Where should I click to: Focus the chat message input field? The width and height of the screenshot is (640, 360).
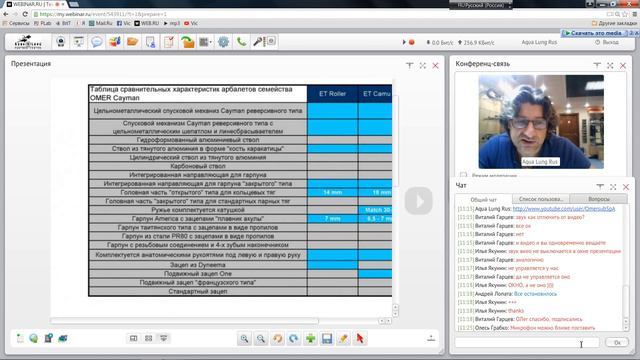527,342
